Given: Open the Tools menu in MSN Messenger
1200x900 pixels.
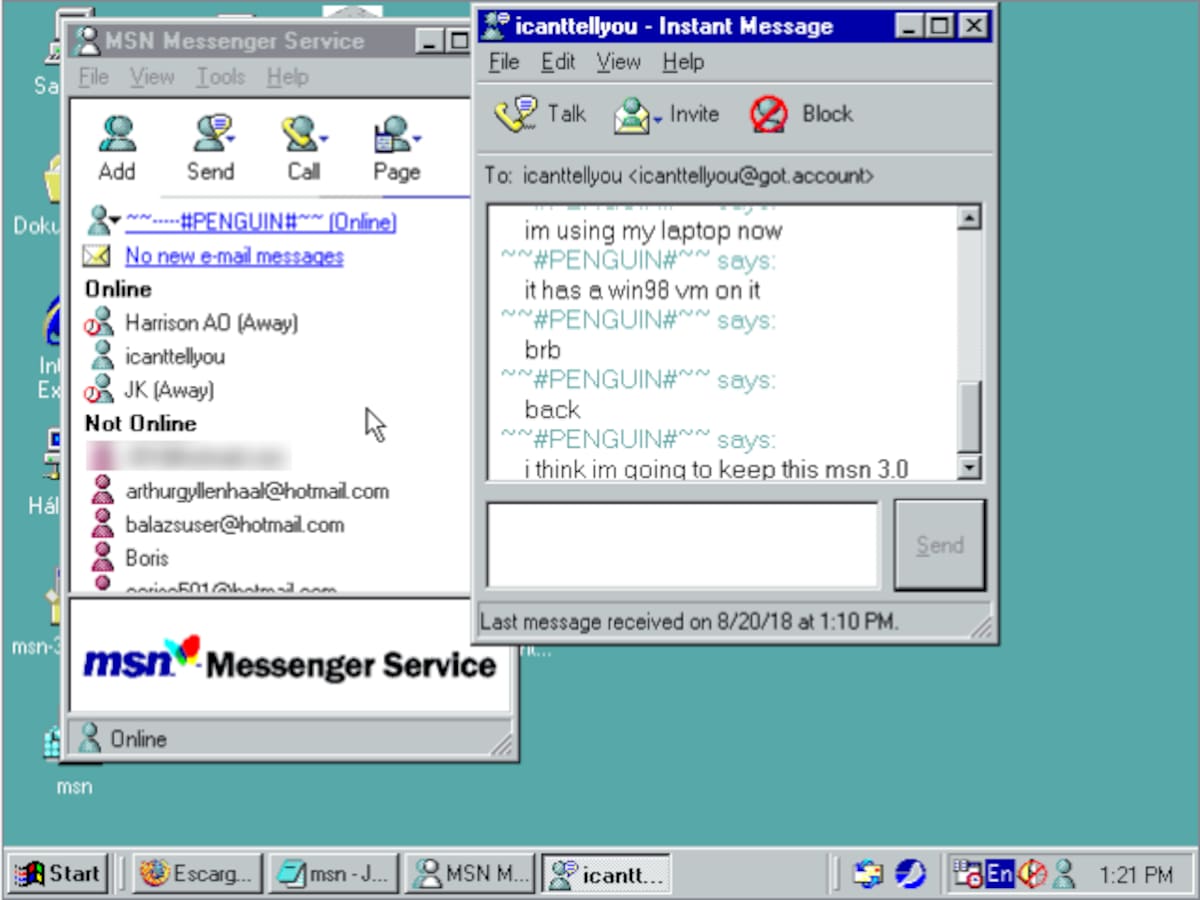Looking at the screenshot, I should pos(219,76).
